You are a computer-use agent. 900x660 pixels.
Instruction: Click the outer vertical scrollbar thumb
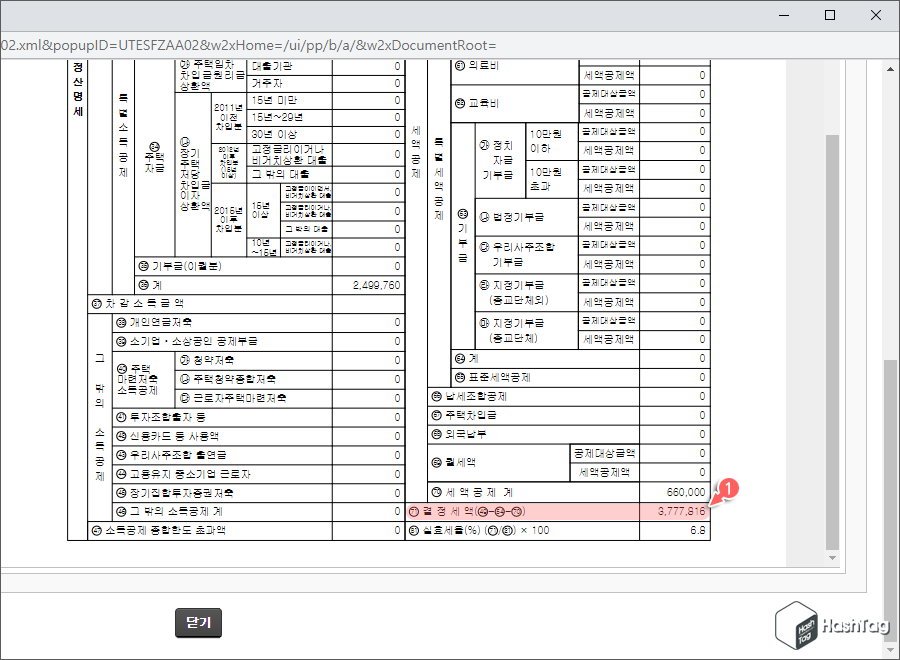[x=890, y=499]
